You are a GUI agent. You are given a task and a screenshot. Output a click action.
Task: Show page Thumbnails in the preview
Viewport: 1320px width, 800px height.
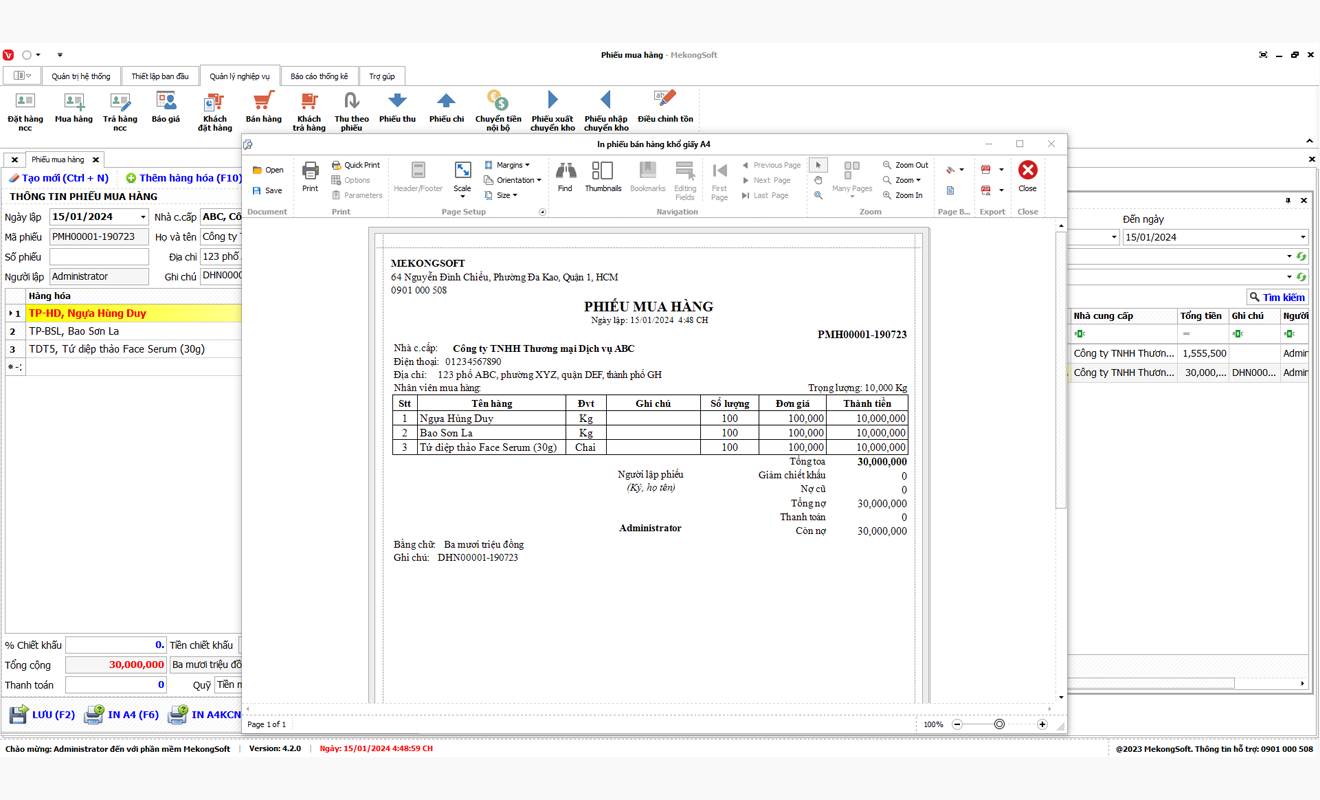(603, 176)
